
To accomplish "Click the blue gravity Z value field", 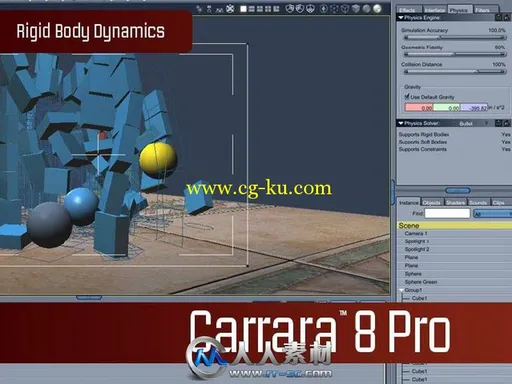I will click(x=474, y=107).
